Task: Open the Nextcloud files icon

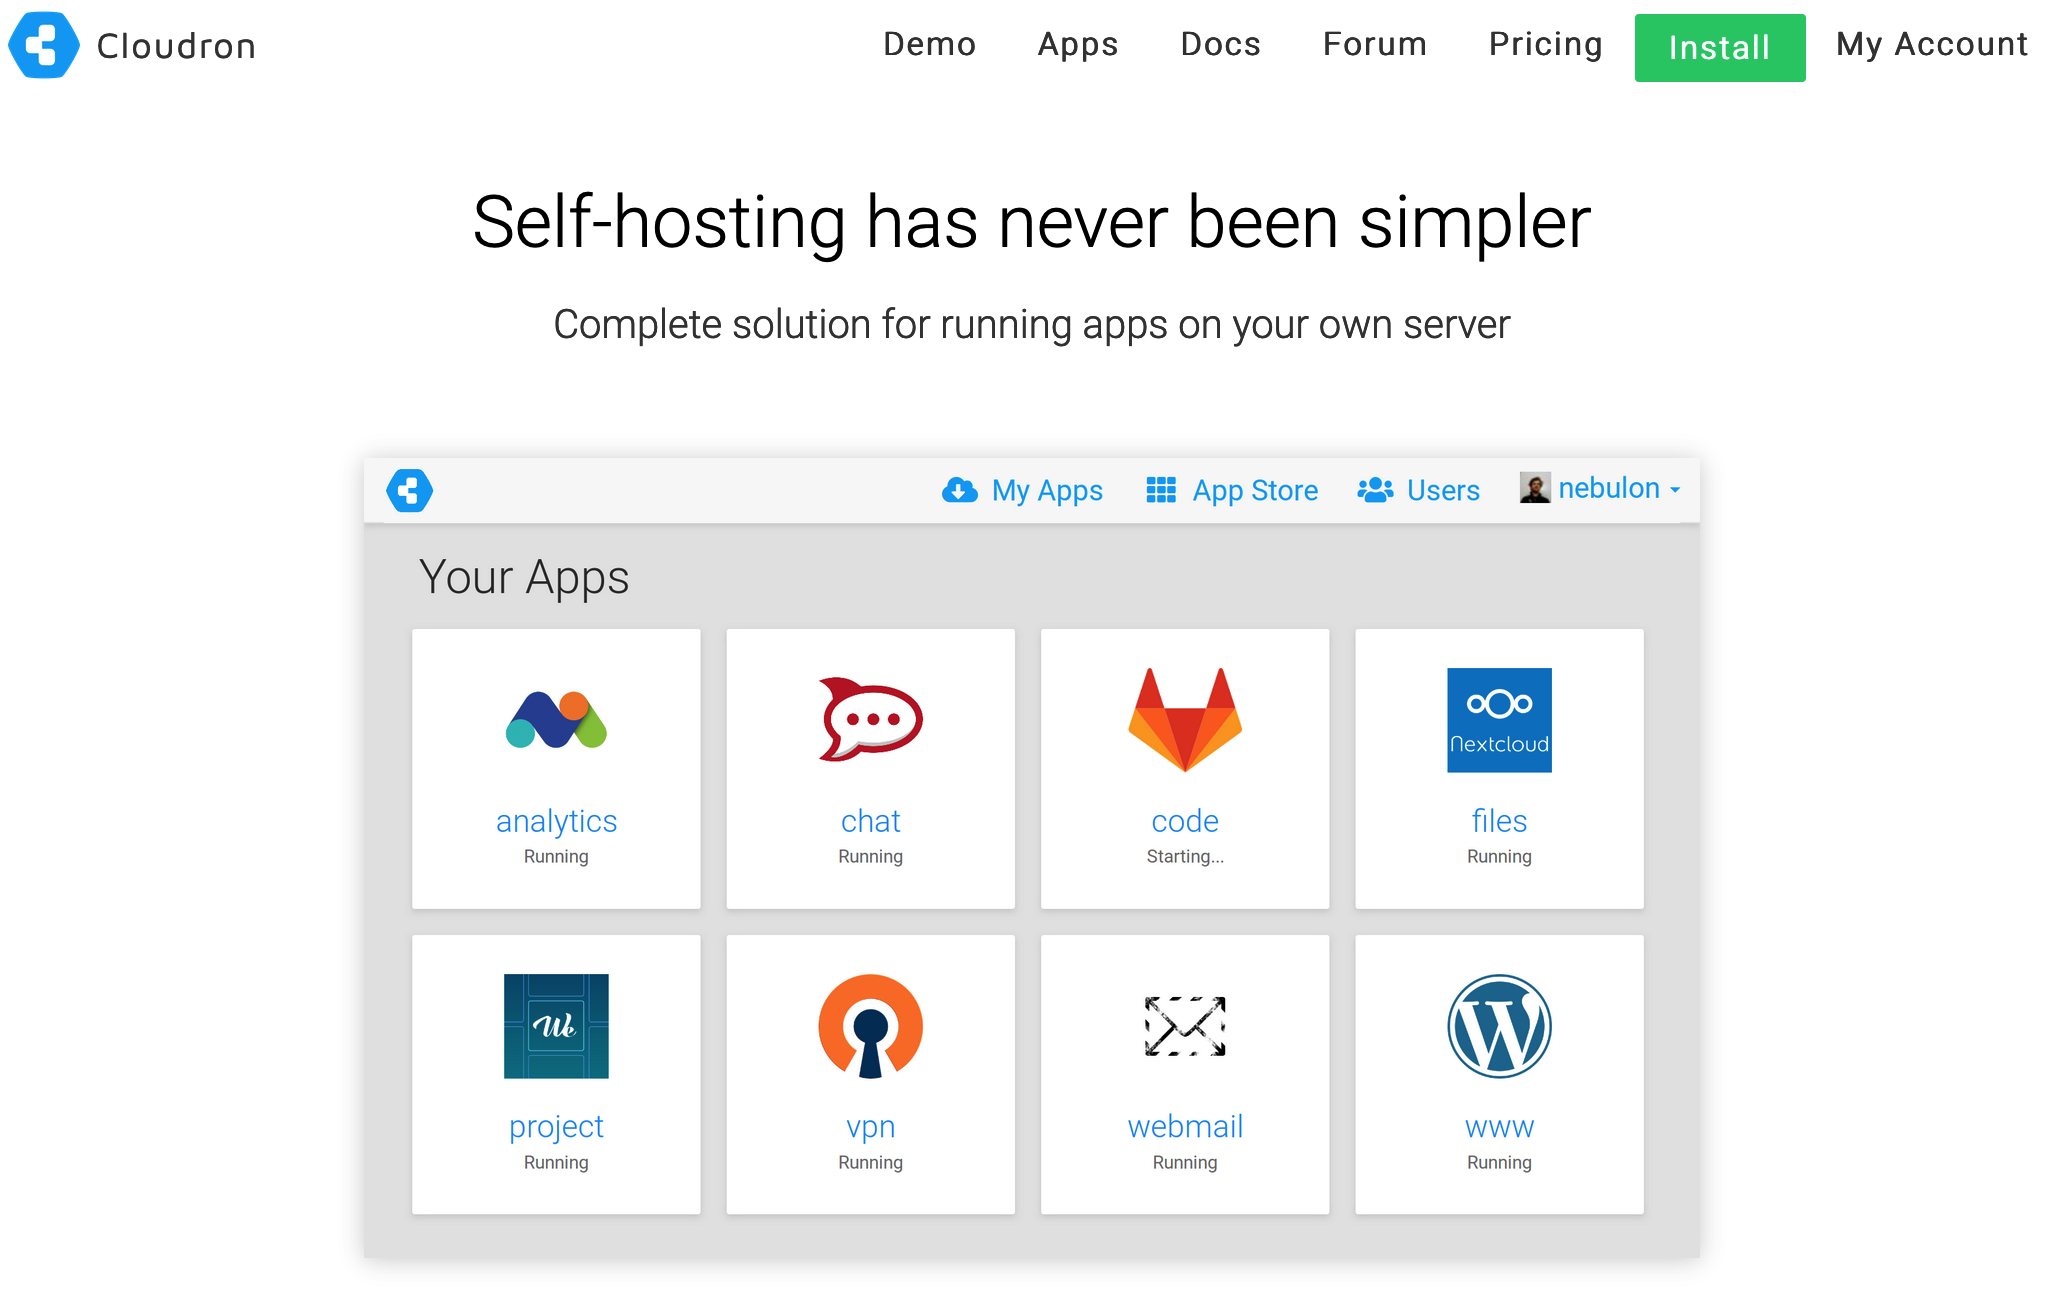Action: pos(1499,720)
